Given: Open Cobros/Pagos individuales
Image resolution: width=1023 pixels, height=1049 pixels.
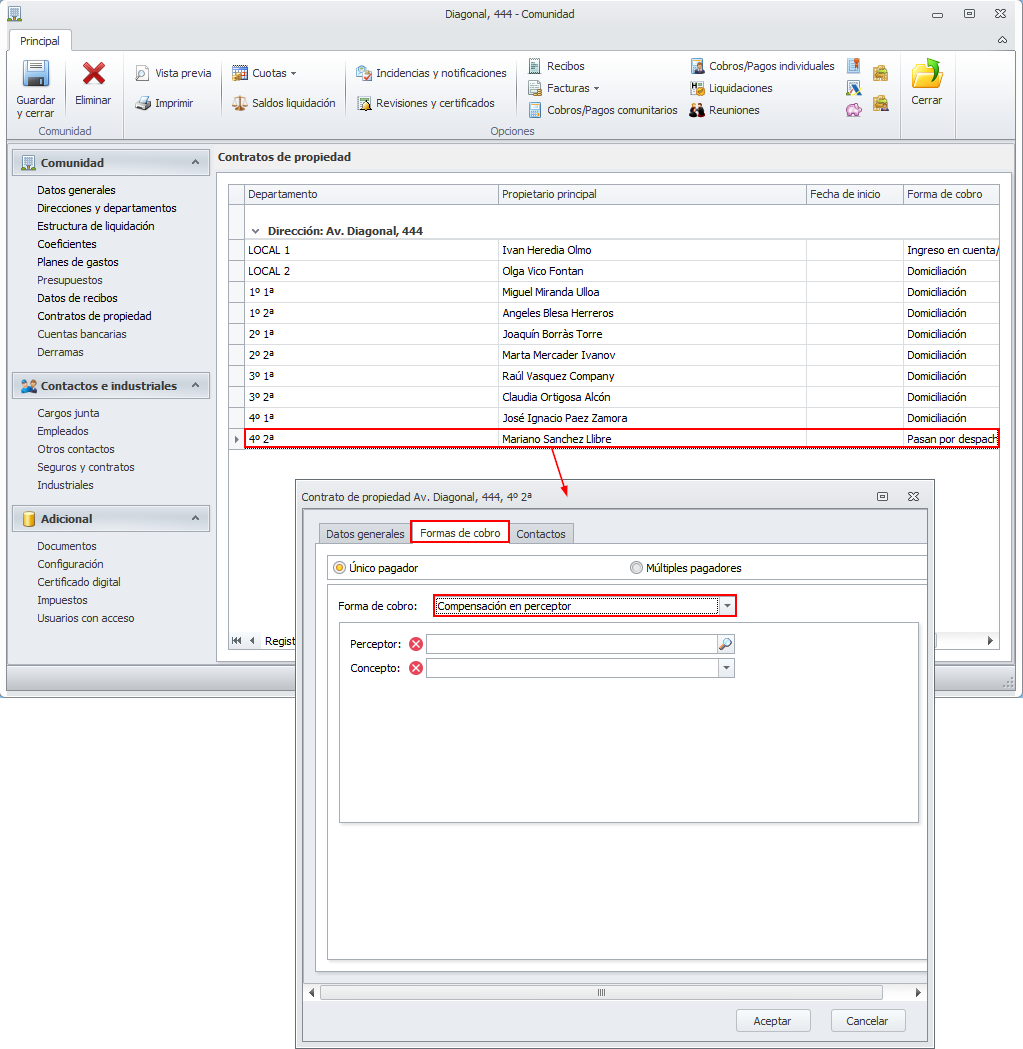Looking at the screenshot, I should pyautogui.click(x=762, y=66).
